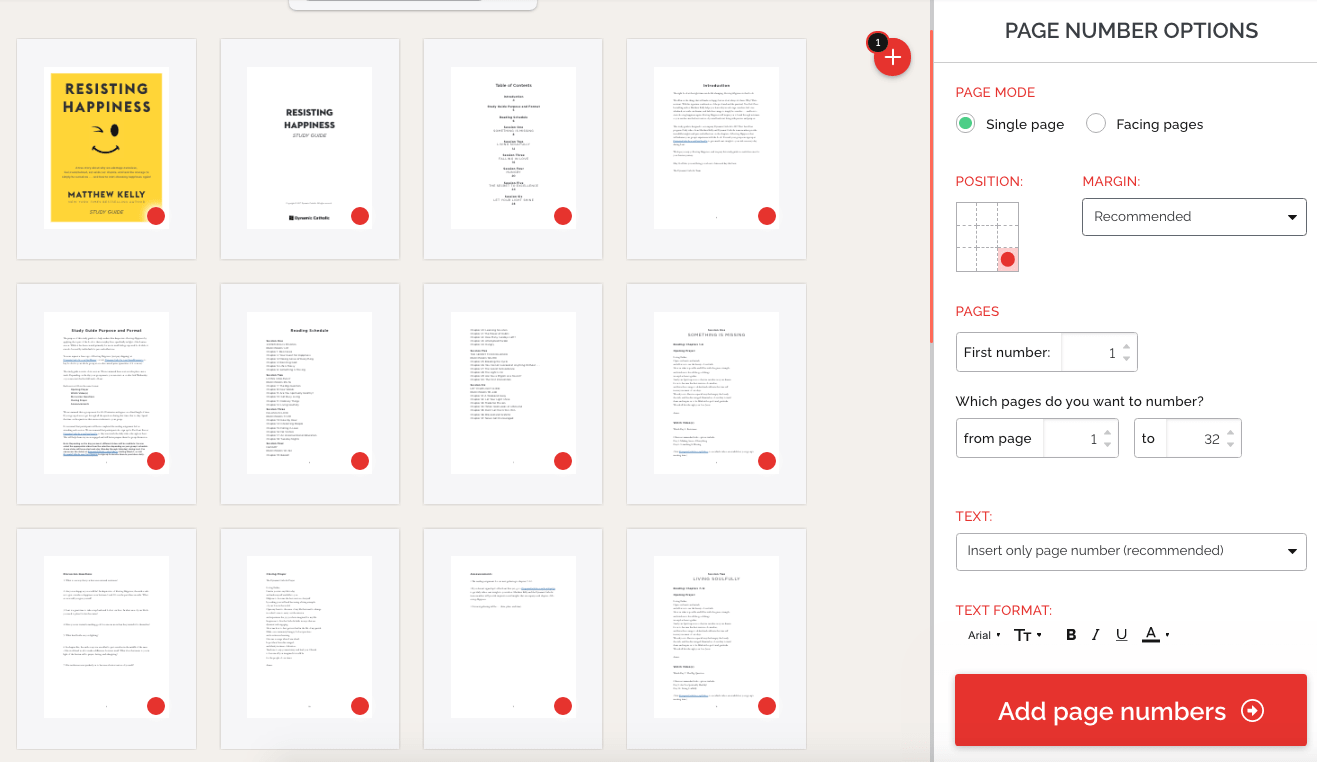Image resolution: width=1317 pixels, height=762 pixels.
Task: Select the yellow Resisting Happiness cover thumbnail
Action: (x=107, y=148)
